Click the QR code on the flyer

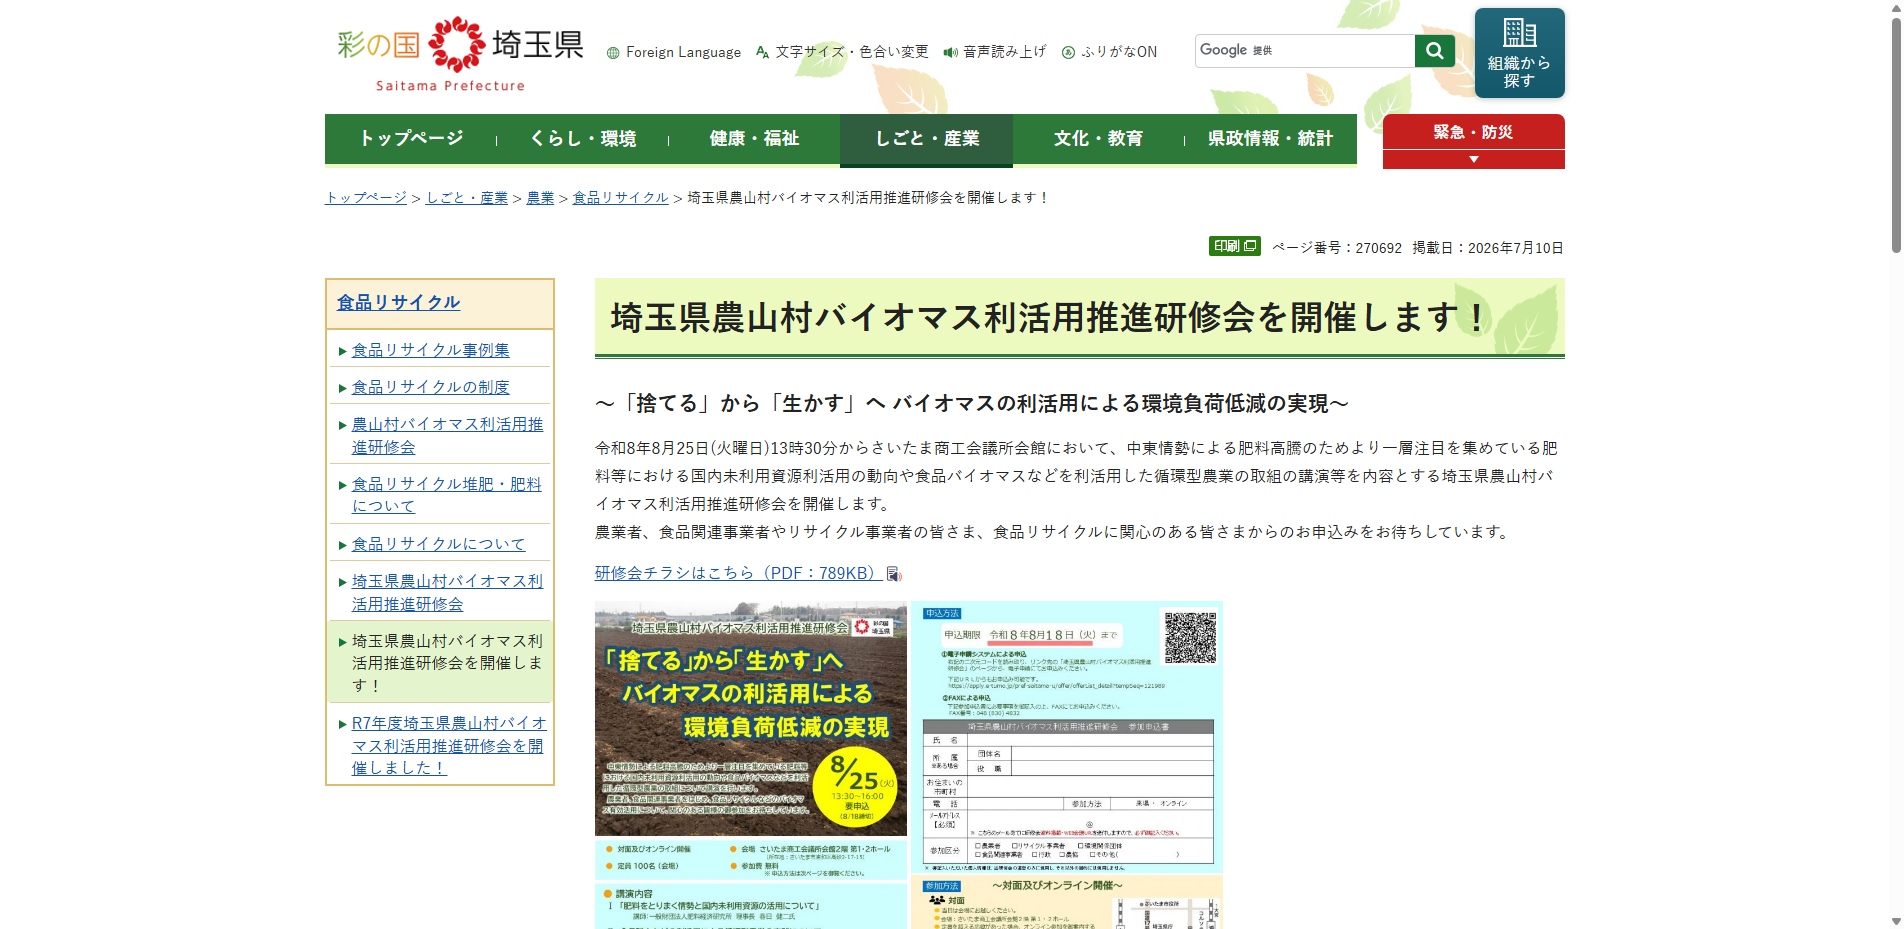point(1190,637)
